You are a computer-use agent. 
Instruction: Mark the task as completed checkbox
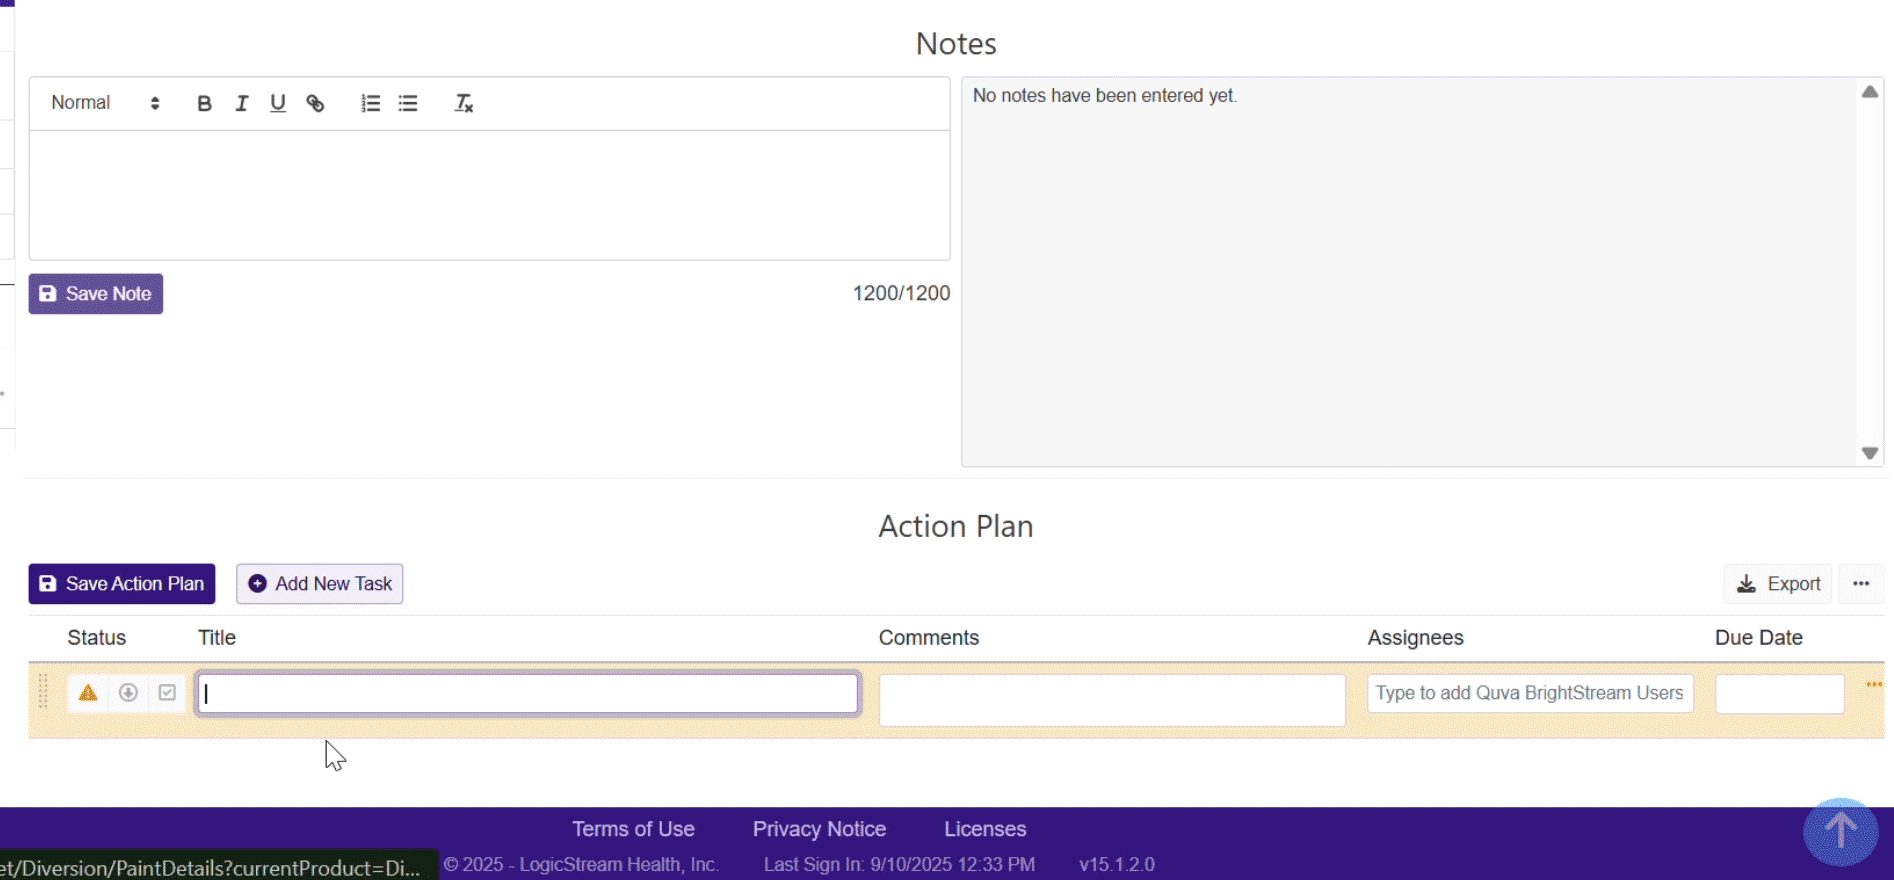[167, 693]
